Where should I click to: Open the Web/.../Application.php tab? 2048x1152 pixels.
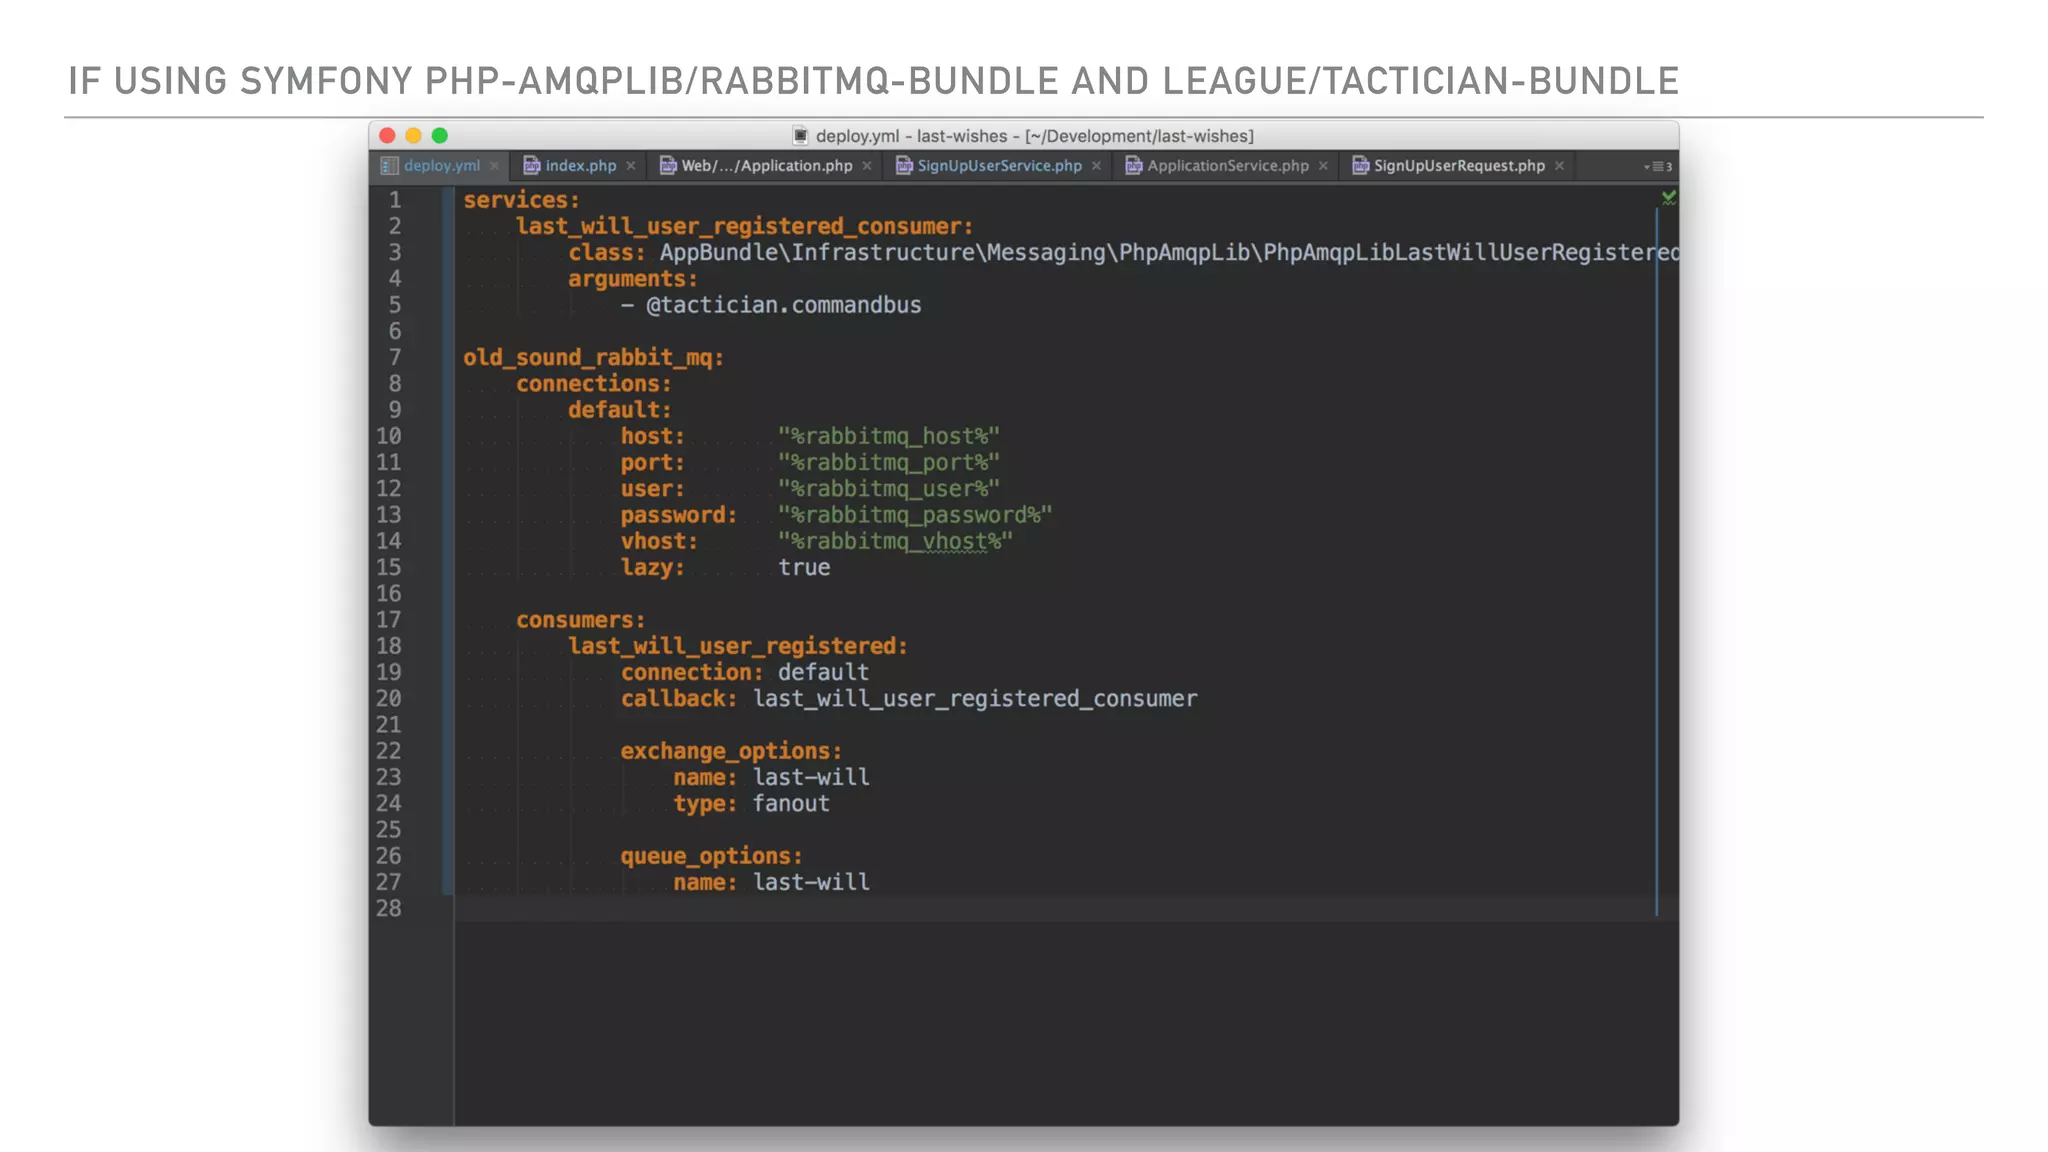(767, 166)
